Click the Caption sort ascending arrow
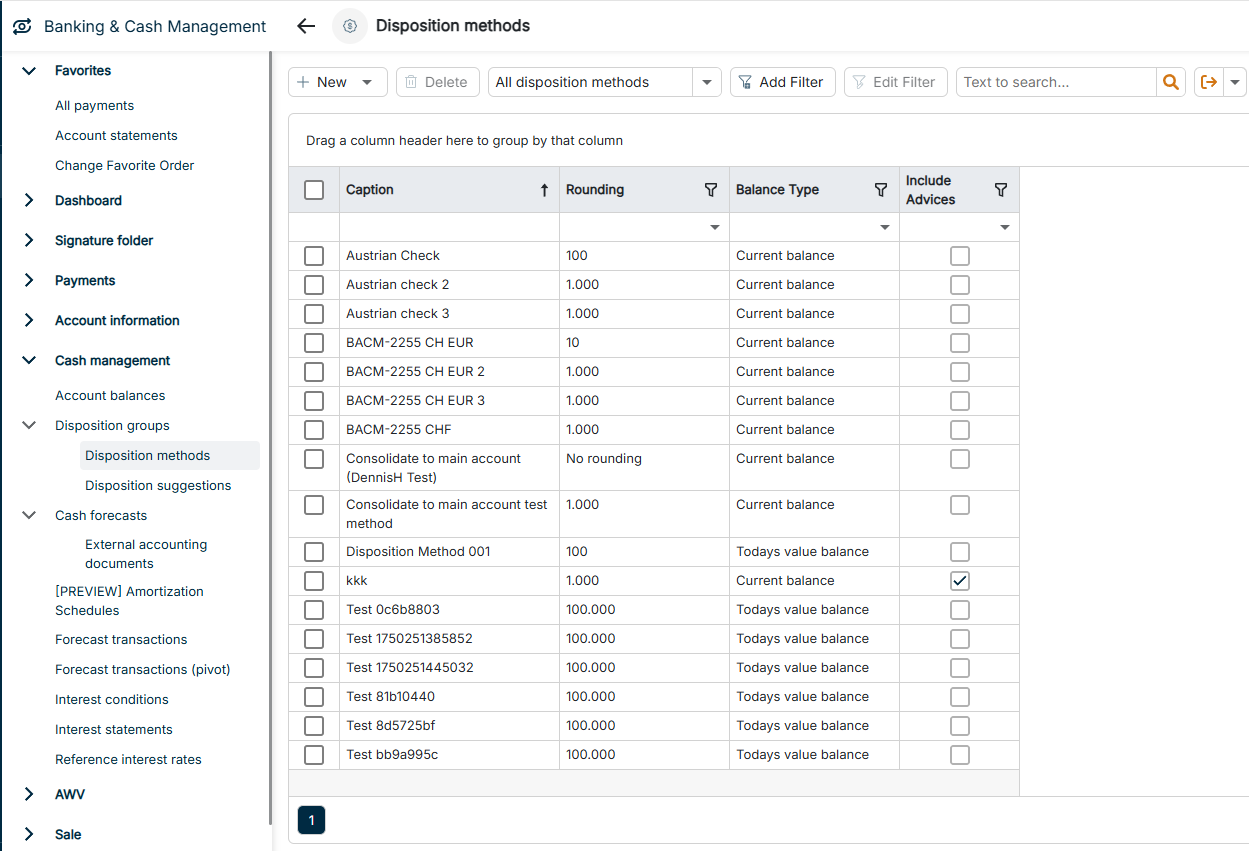 click(544, 190)
